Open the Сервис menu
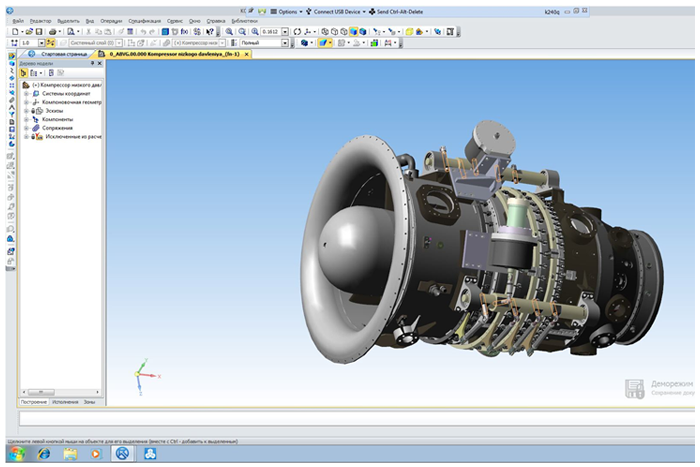The width and height of the screenshot is (700, 467). click(175, 21)
